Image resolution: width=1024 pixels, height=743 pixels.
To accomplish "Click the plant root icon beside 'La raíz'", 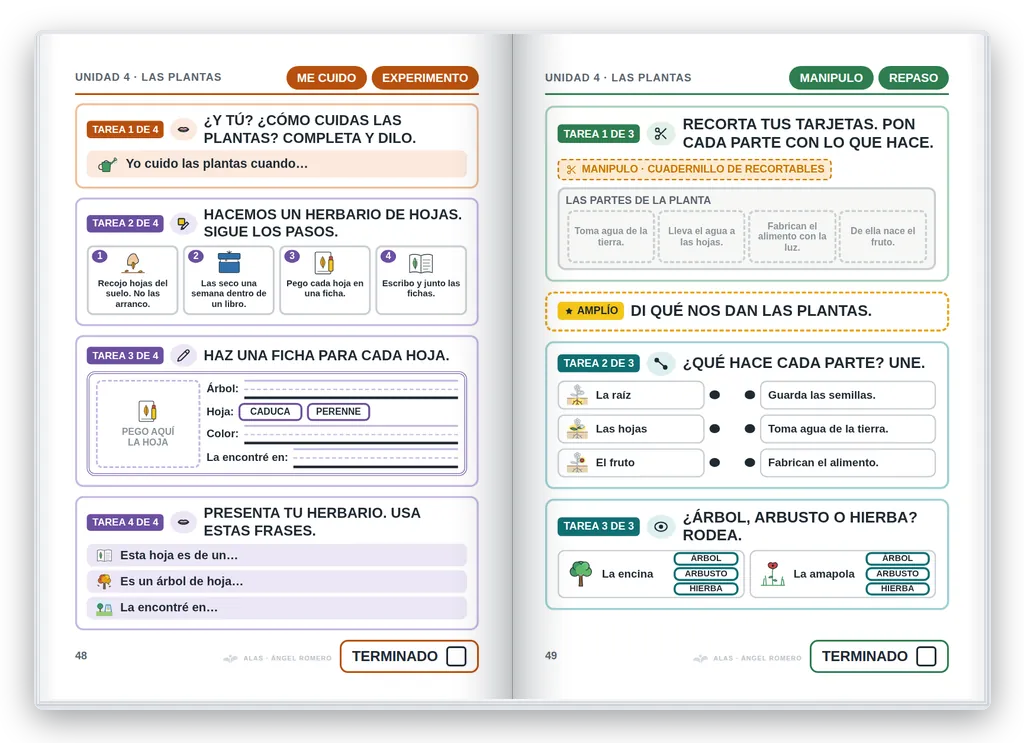I will 577,395.
